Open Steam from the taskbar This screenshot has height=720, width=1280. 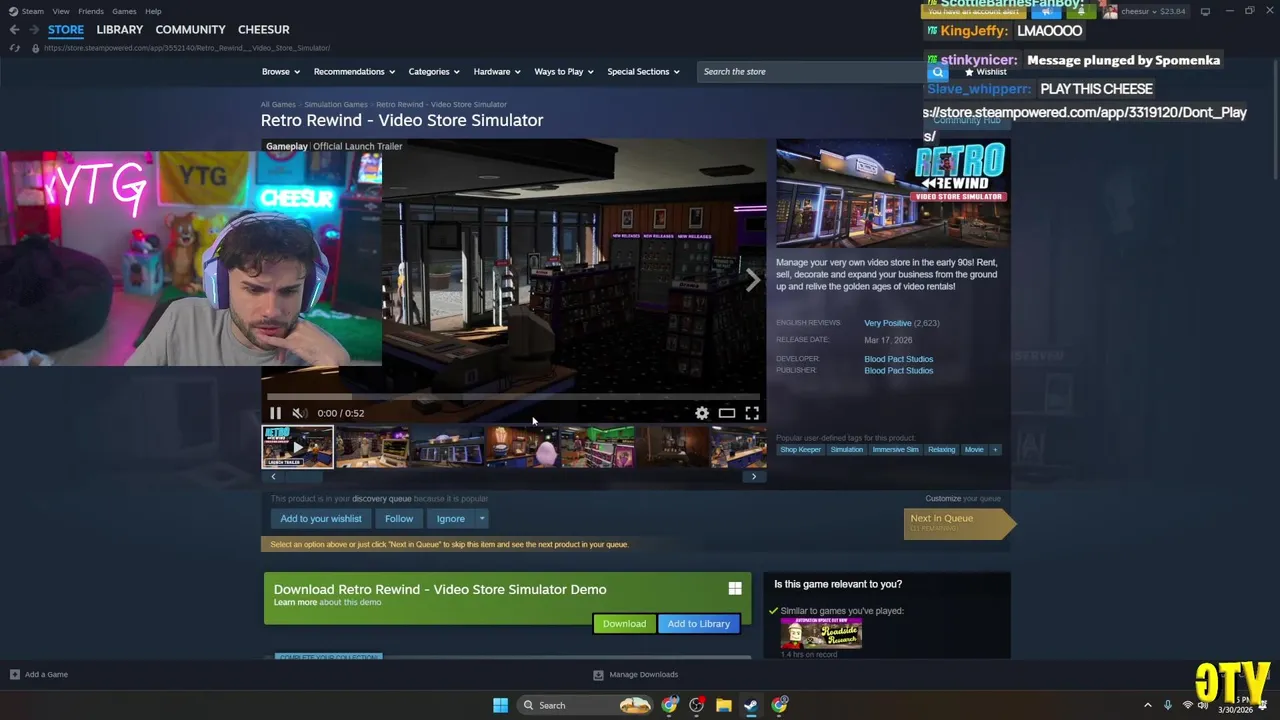(x=750, y=705)
